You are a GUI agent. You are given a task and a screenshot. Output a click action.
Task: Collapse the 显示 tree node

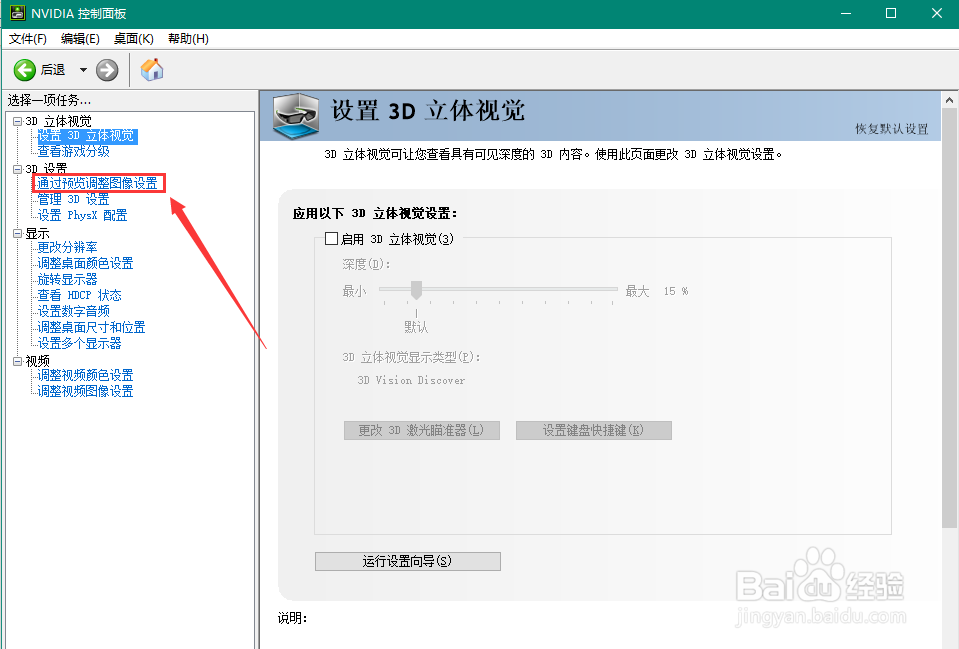[x=18, y=233]
